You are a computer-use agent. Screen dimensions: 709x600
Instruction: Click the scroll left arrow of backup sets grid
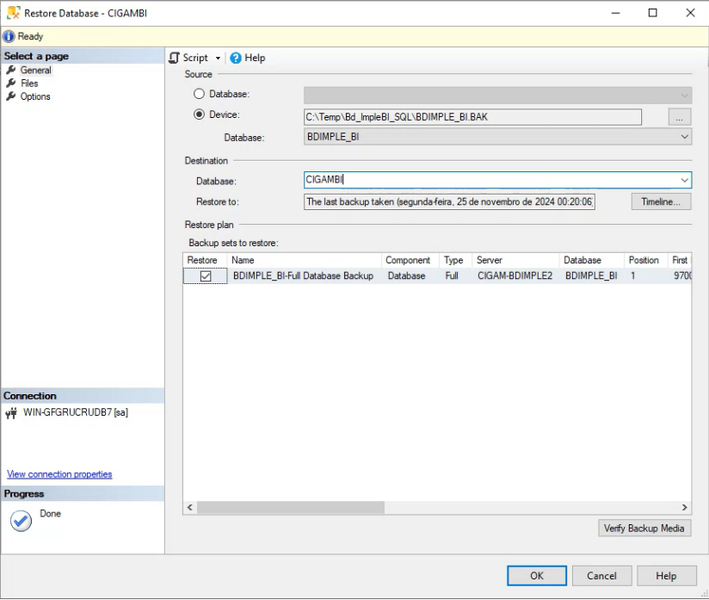pyautogui.click(x=190, y=507)
